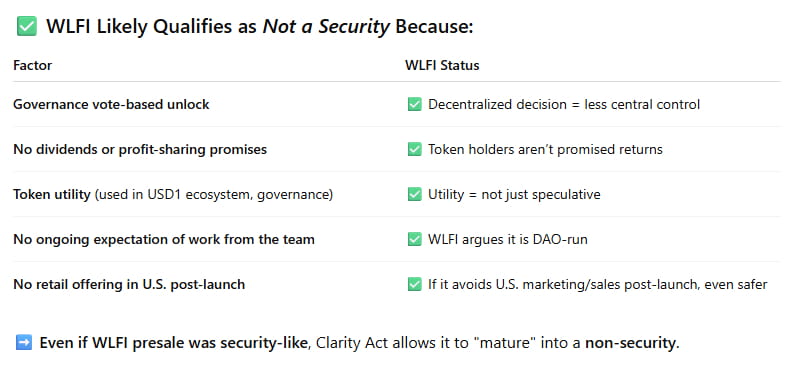Click the blue right-arrow emoji at the bottom

point(24,343)
